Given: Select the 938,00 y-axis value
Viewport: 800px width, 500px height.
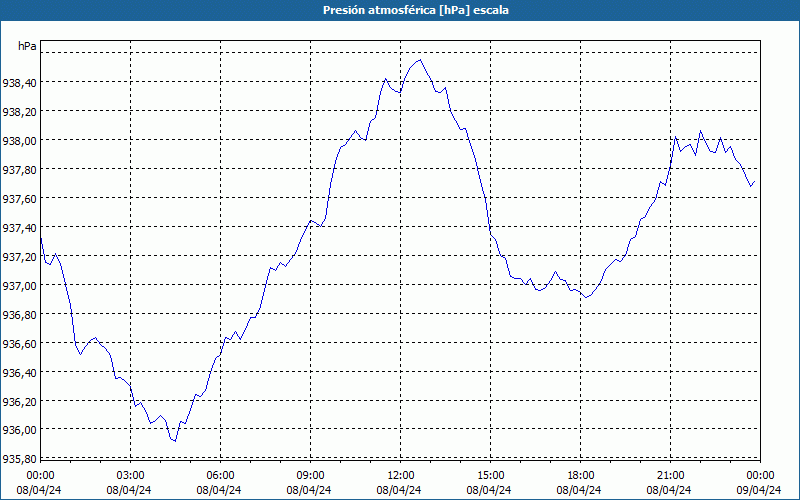Looking at the screenshot, I should click(x=19, y=141).
